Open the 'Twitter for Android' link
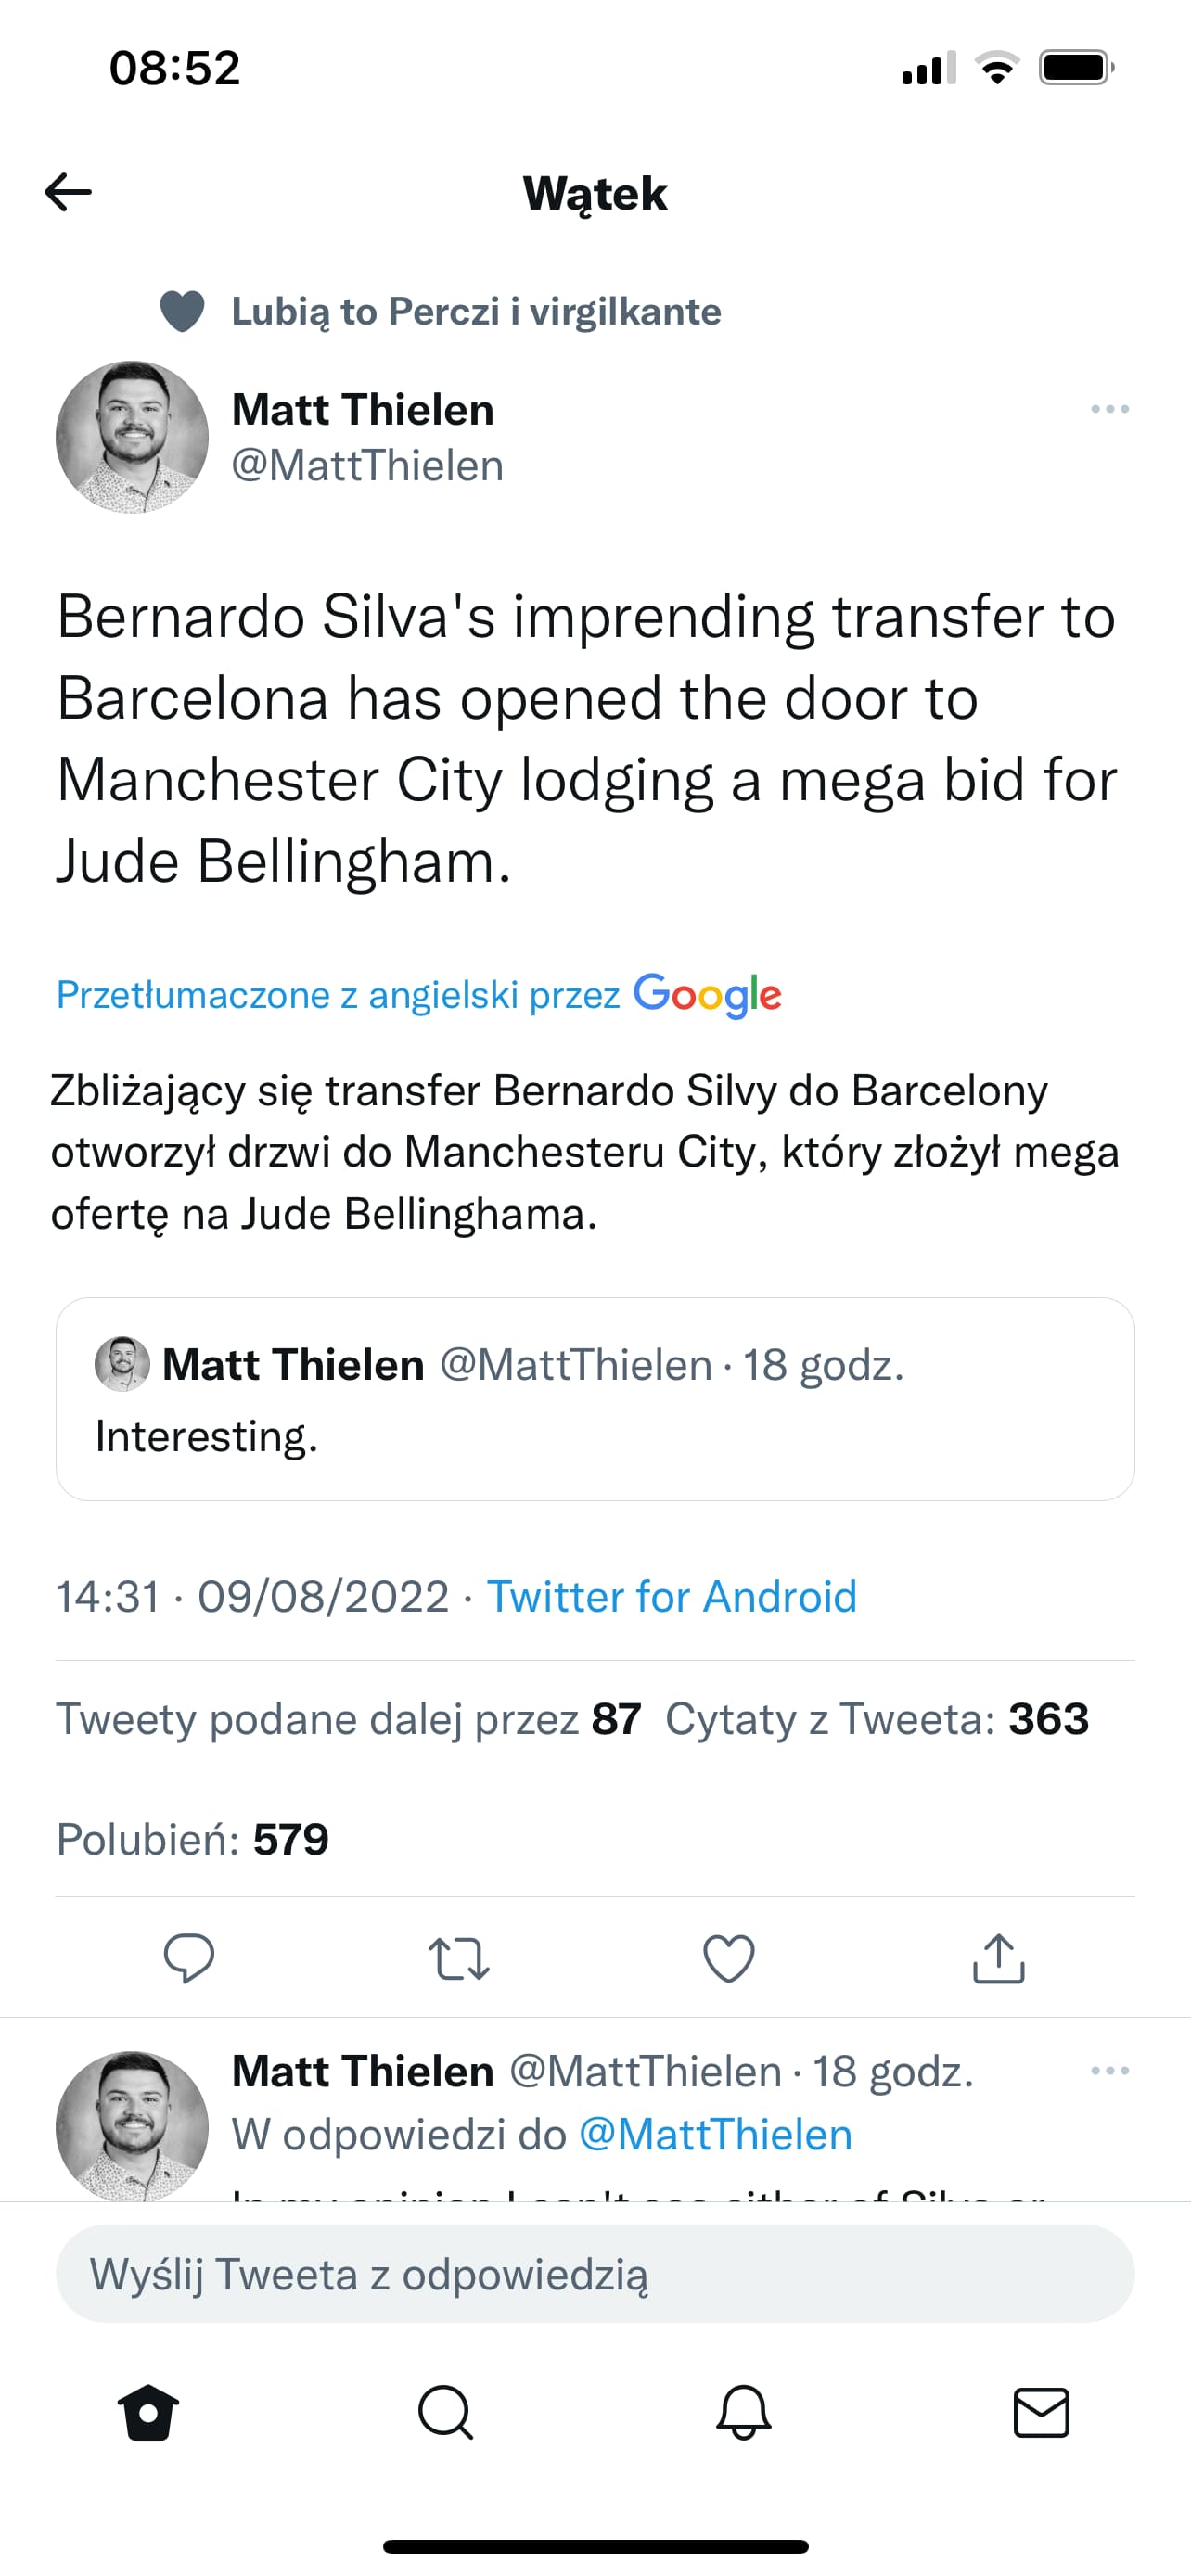Viewport: 1191px width, 2576px height. [671, 1596]
